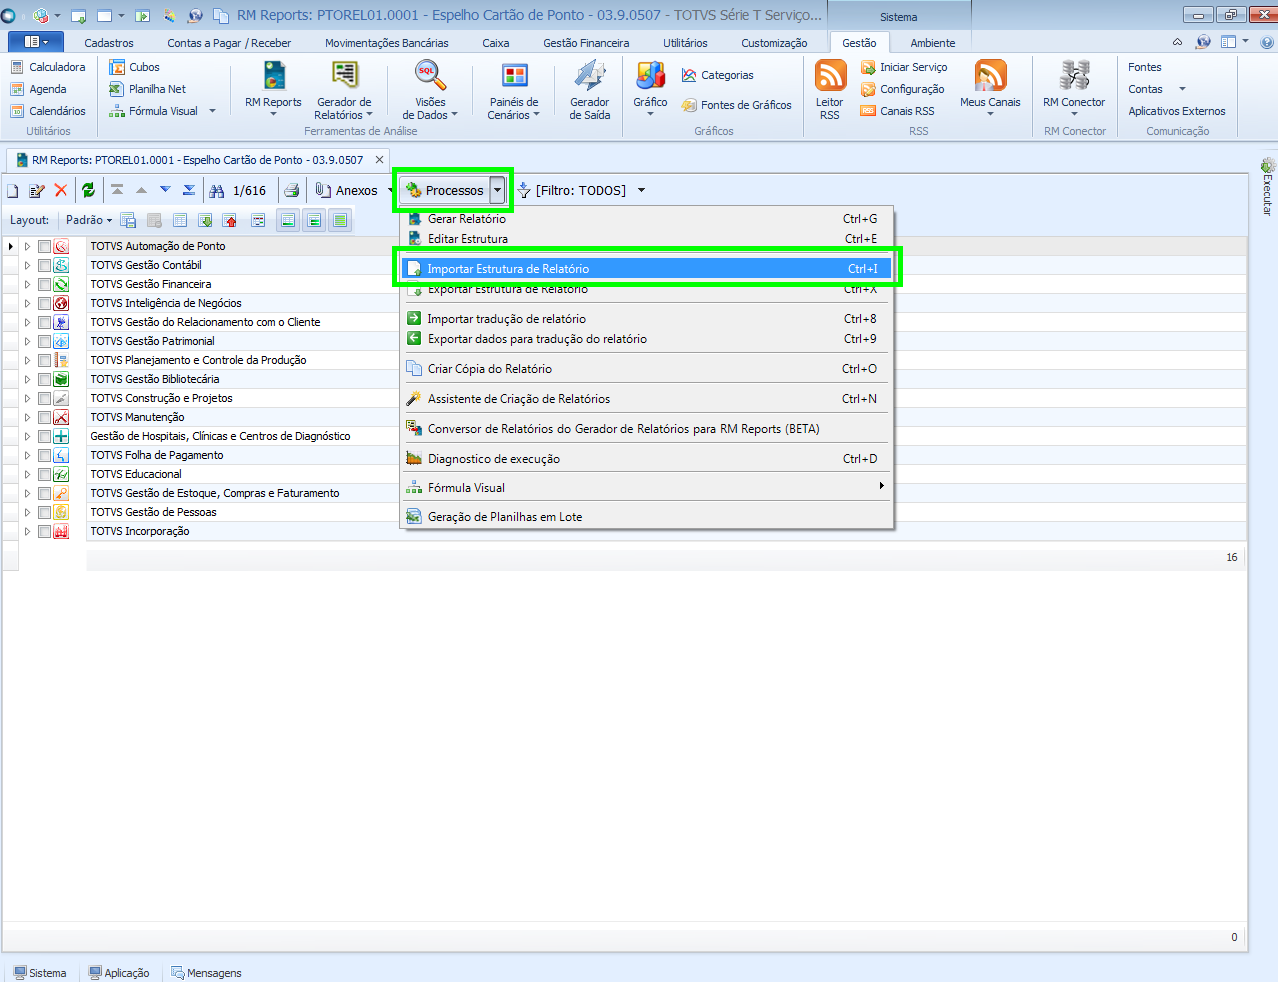Tick checkbox for TOTVS Folha de Pagamento
The height and width of the screenshot is (982, 1278).
point(44,455)
